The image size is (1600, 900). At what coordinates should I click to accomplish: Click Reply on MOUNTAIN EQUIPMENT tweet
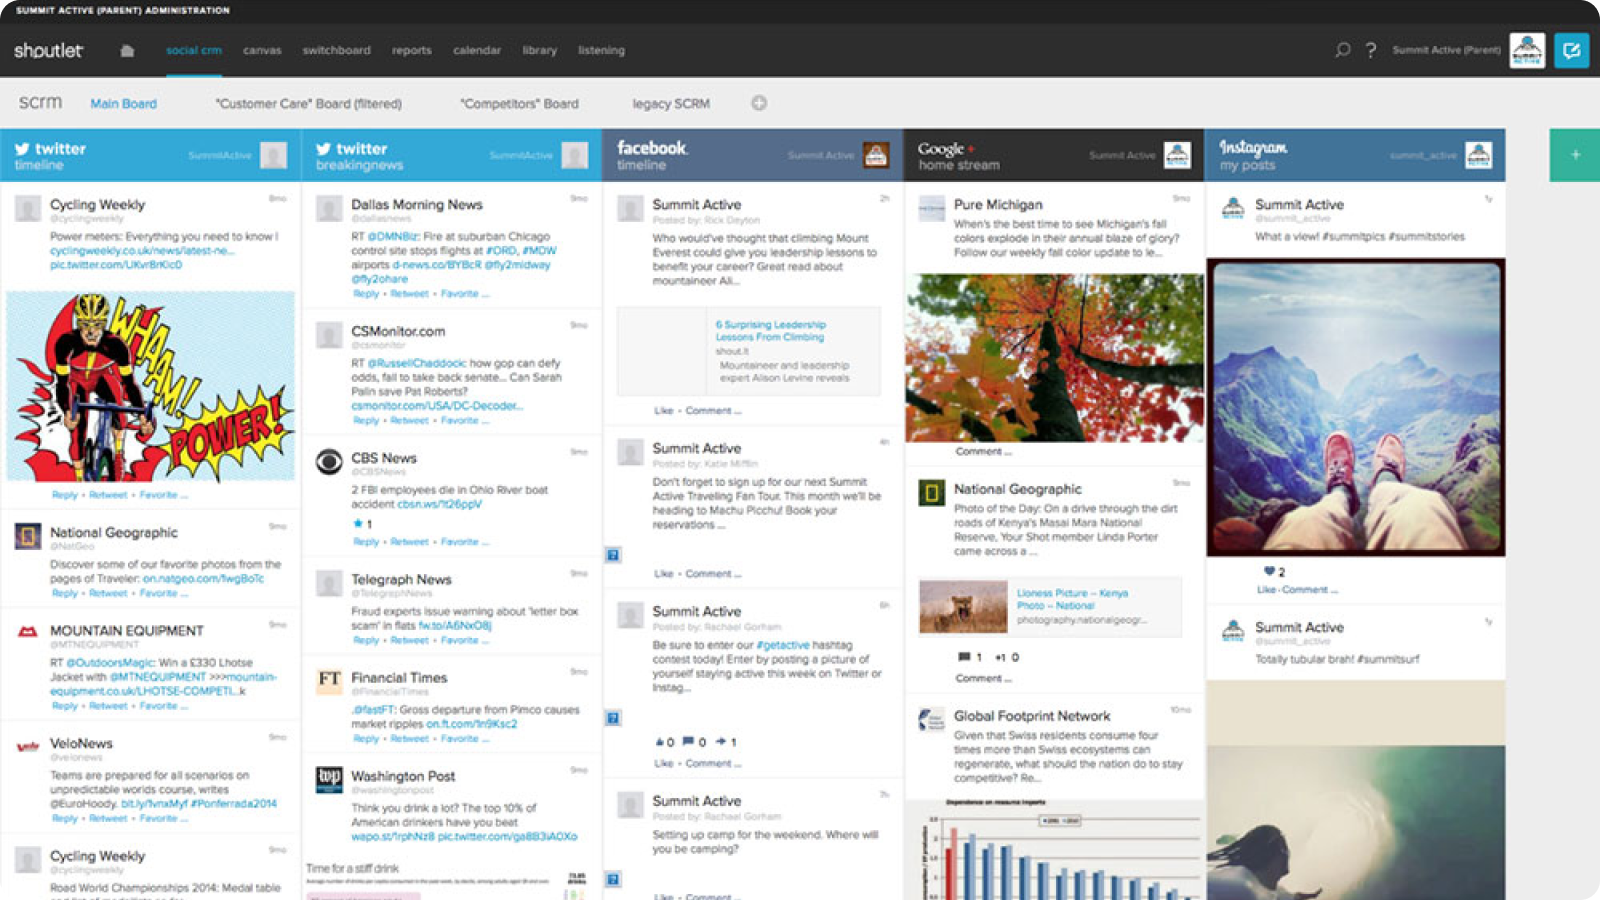64,706
